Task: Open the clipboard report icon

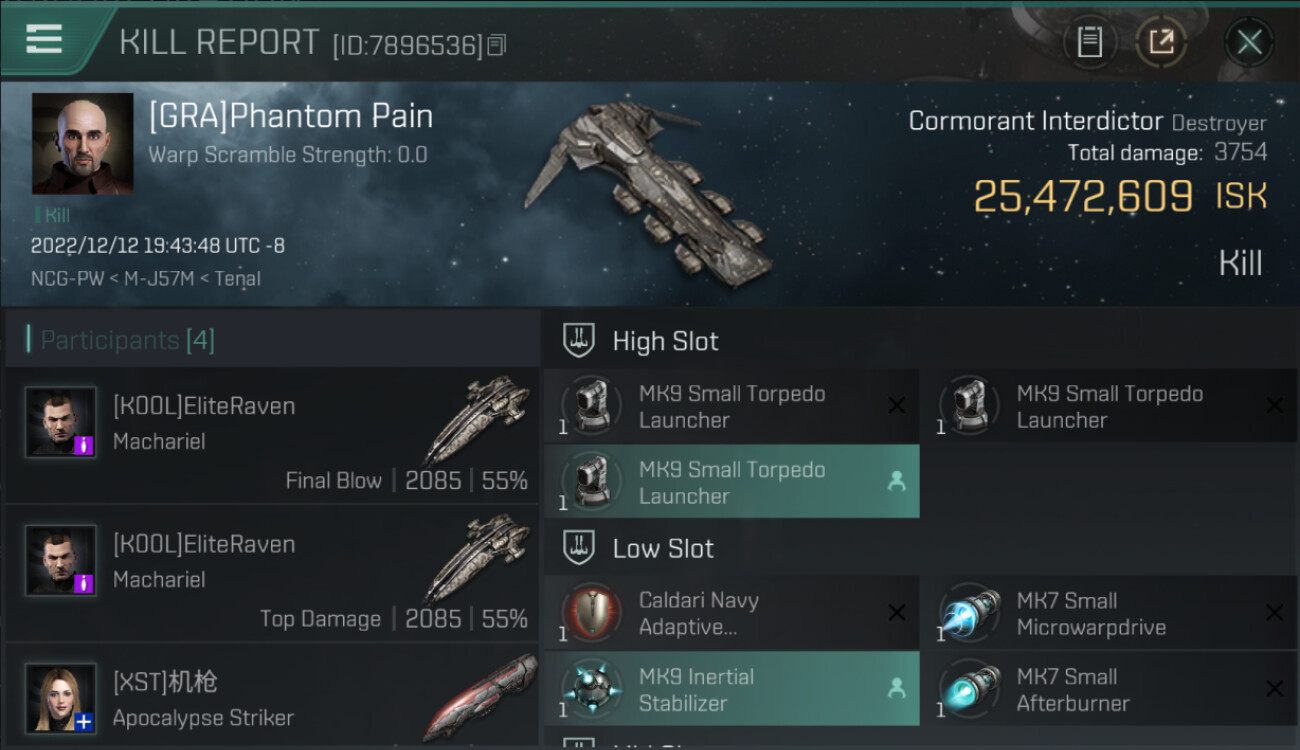Action: 1090,42
